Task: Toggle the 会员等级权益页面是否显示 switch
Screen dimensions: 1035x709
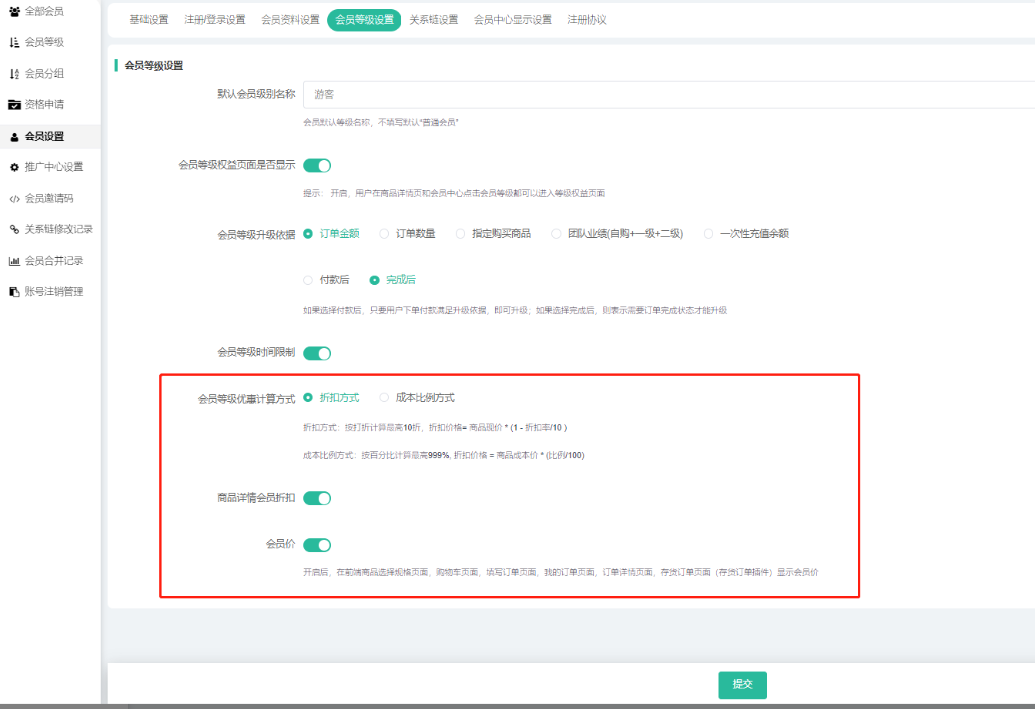Action: tap(317, 165)
